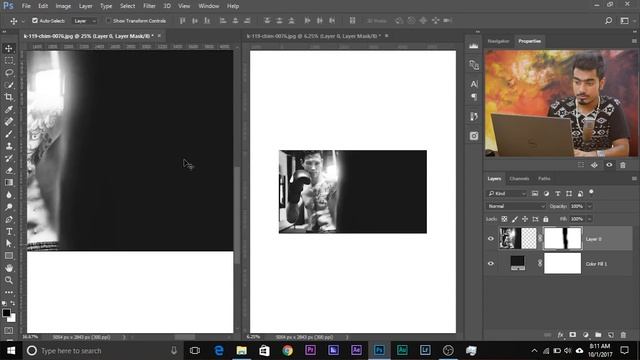Open the Filter menu
The image size is (640, 360).
coord(149,6)
